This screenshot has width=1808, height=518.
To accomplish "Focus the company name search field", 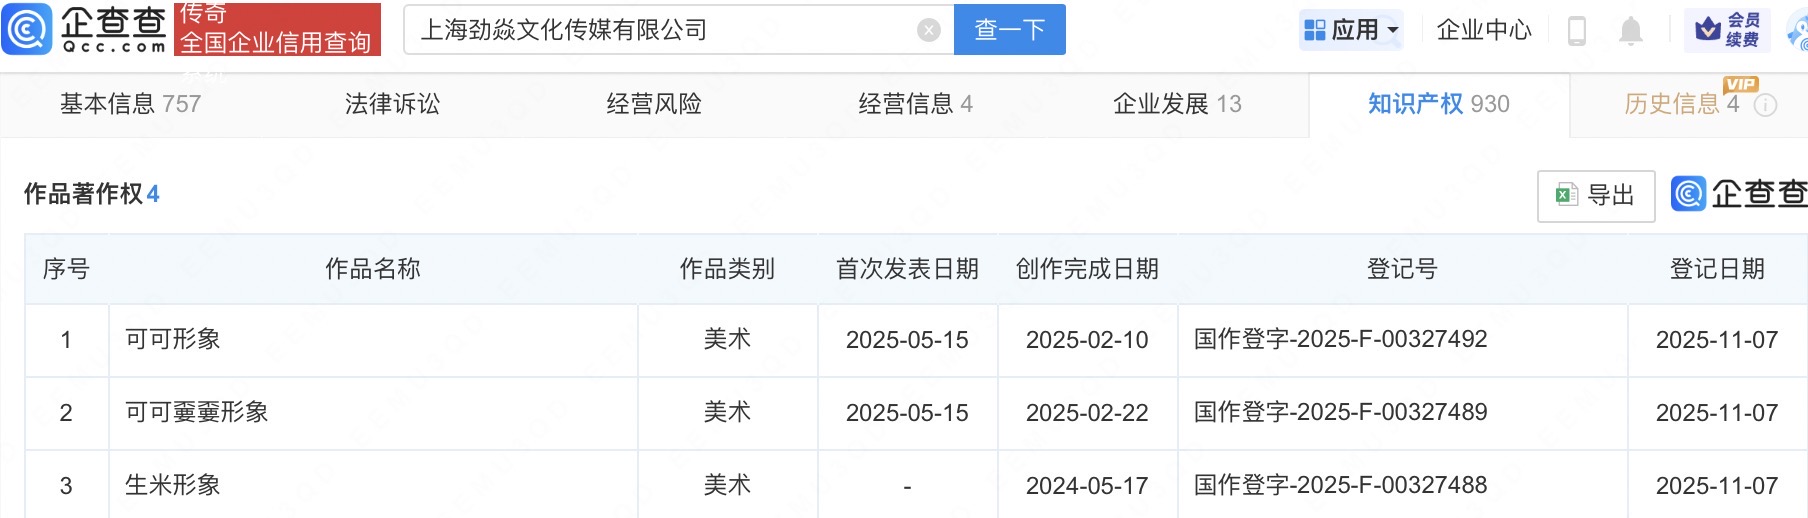I will click(x=660, y=30).
